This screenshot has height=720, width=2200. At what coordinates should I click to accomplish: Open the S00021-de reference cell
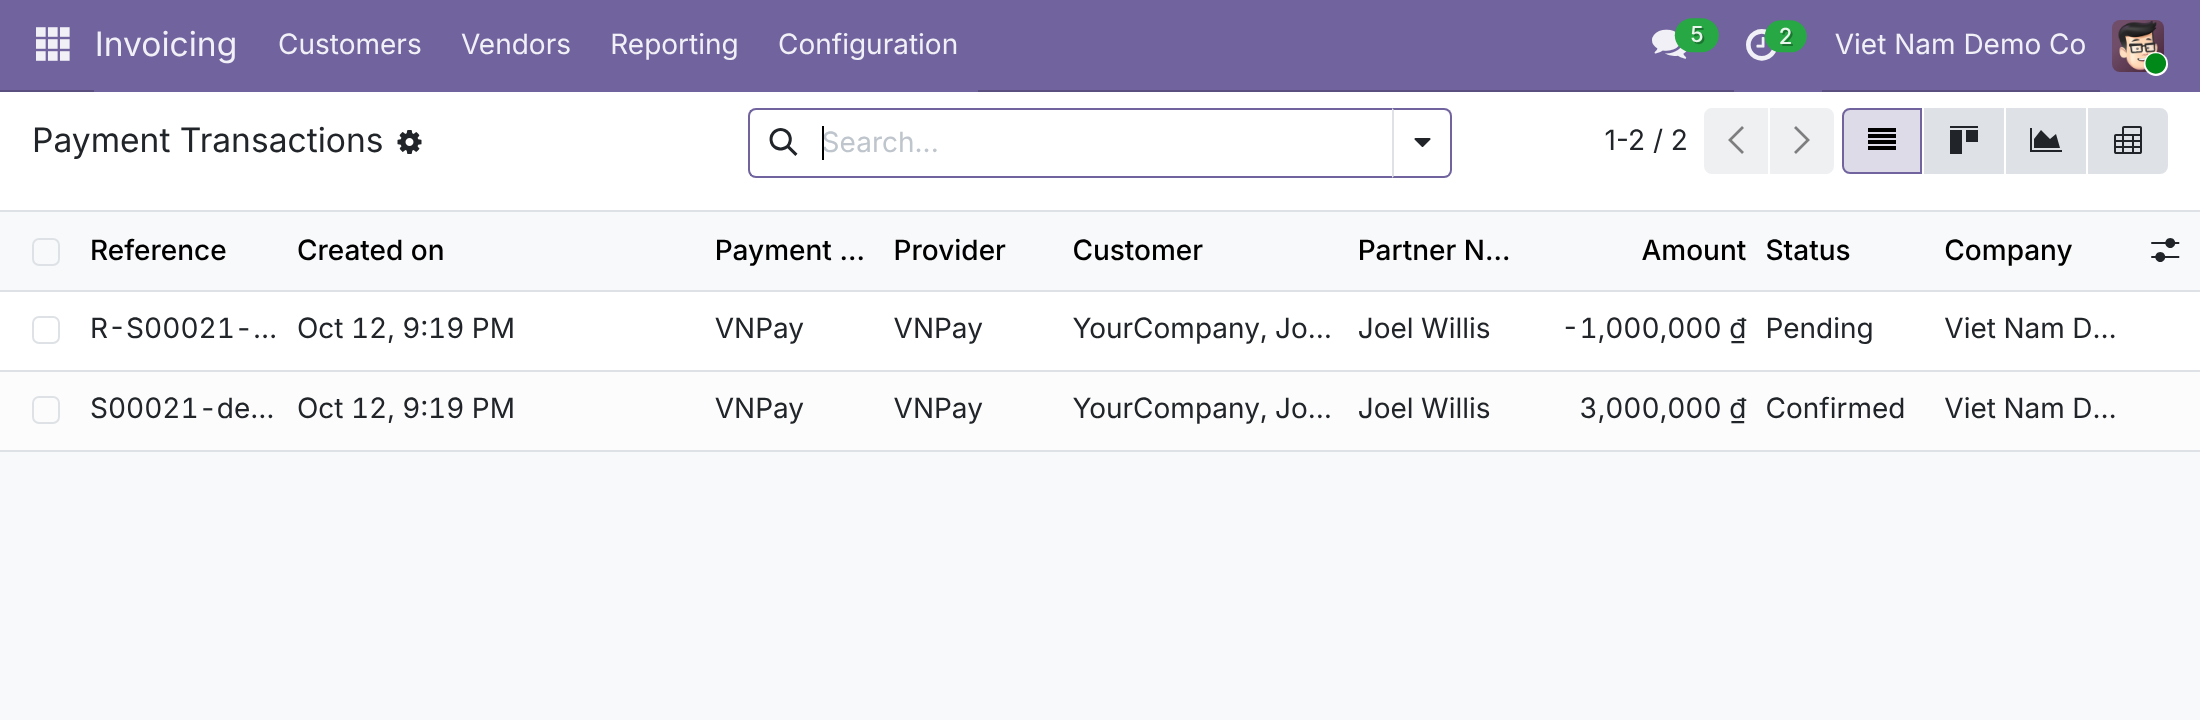(182, 408)
